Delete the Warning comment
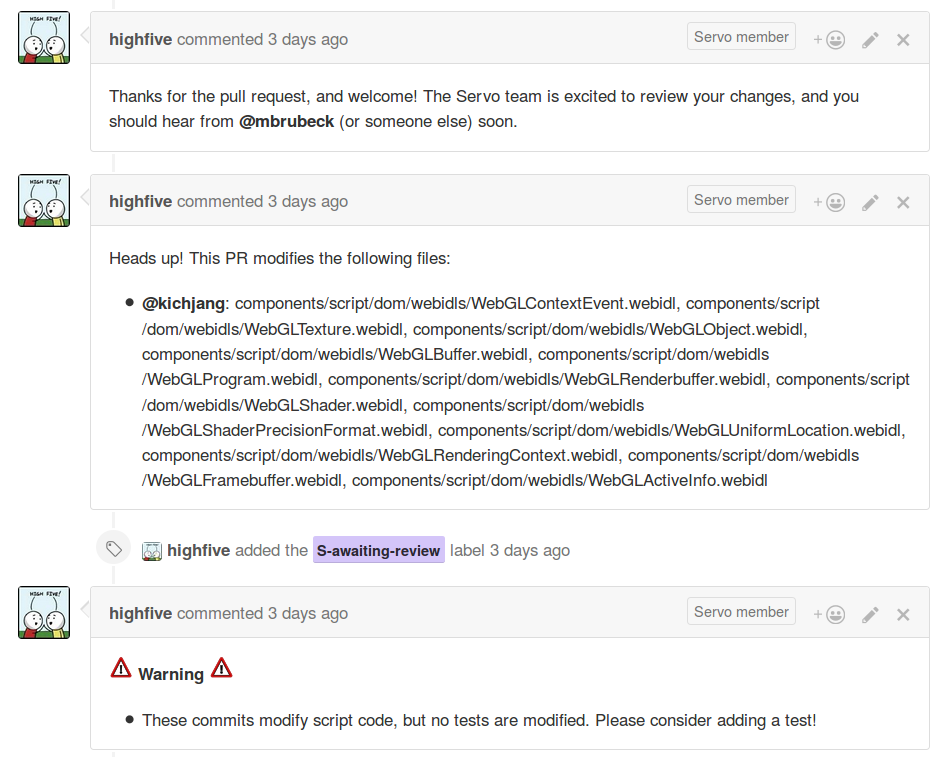The image size is (947, 757). (x=903, y=614)
